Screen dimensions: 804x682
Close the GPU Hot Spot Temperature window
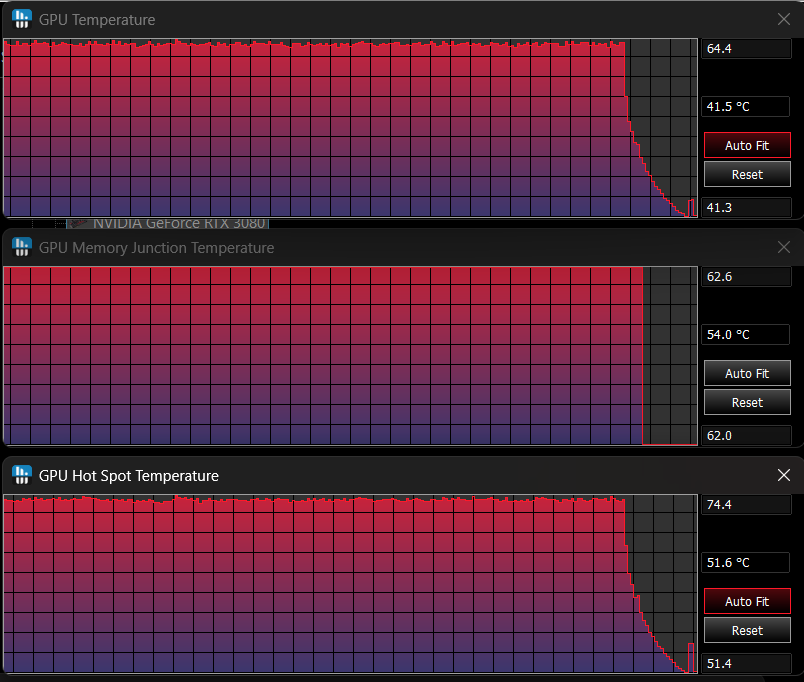(784, 475)
